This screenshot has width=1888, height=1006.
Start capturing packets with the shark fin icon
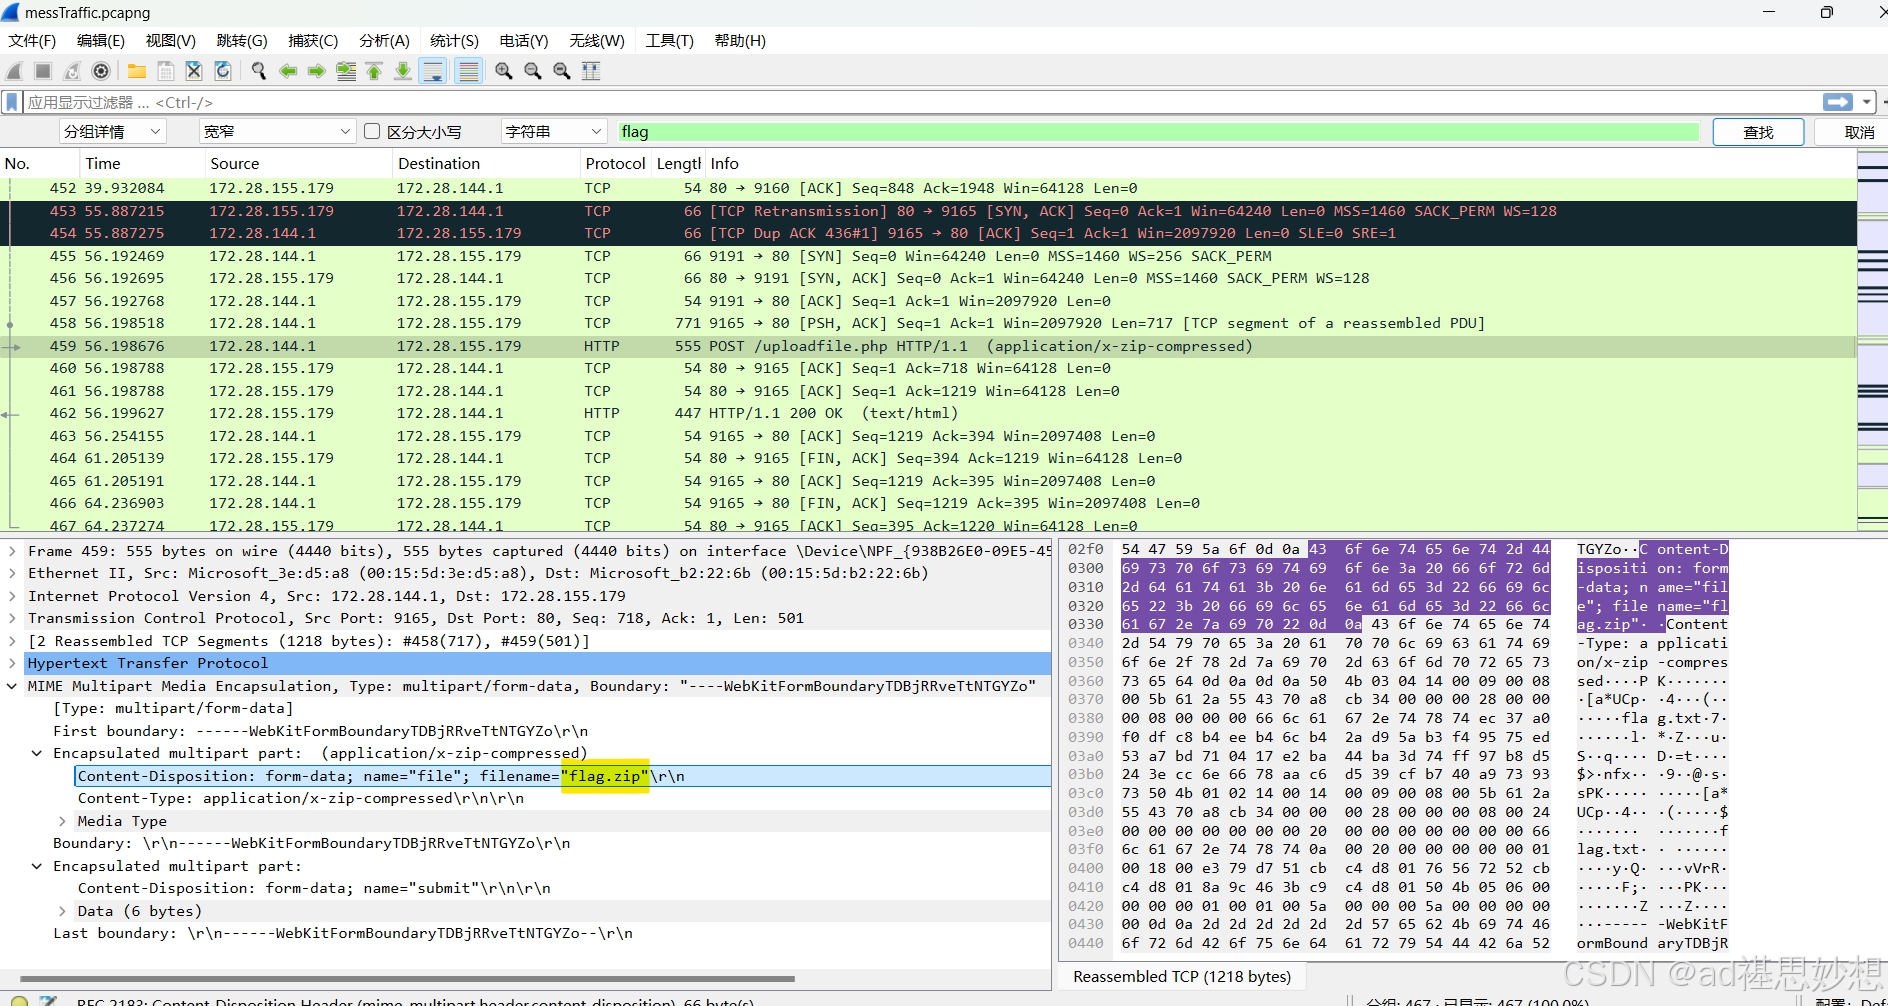(14, 70)
